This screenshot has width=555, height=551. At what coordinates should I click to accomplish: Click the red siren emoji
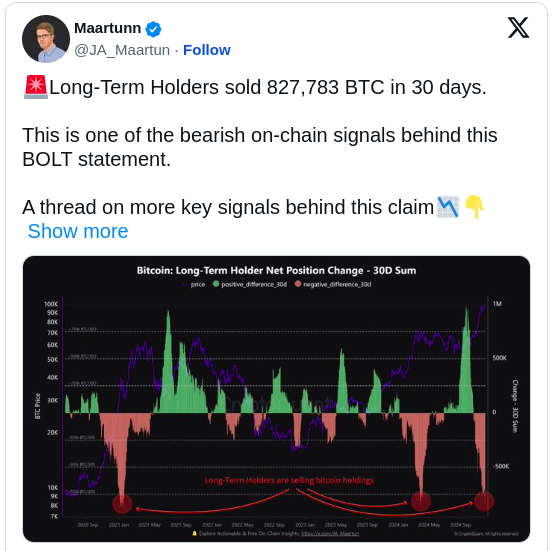pyautogui.click(x=36, y=87)
